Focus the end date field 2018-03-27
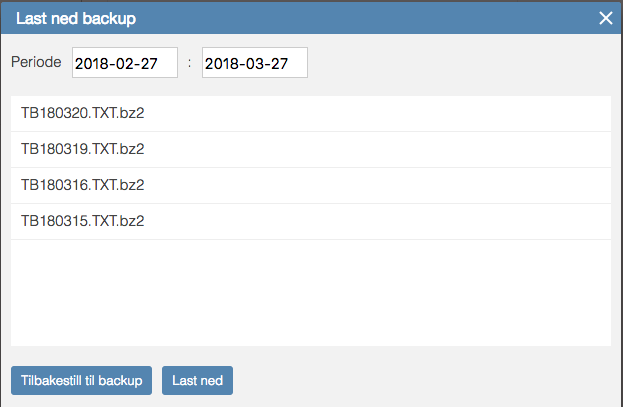 coord(255,62)
